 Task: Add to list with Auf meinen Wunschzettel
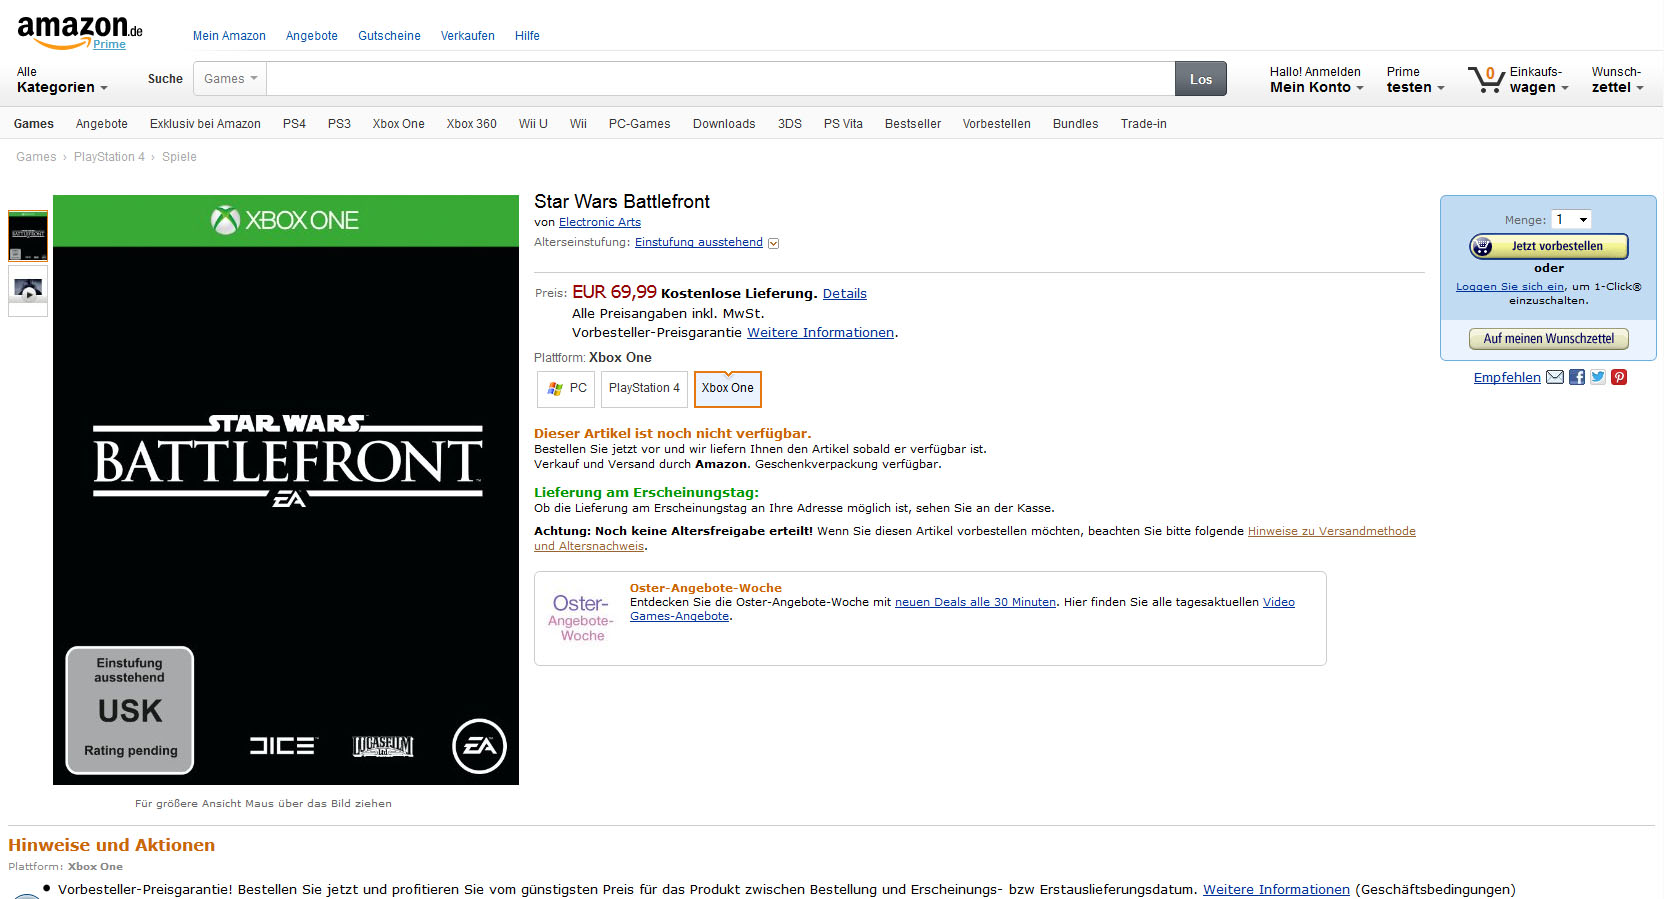point(1549,339)
